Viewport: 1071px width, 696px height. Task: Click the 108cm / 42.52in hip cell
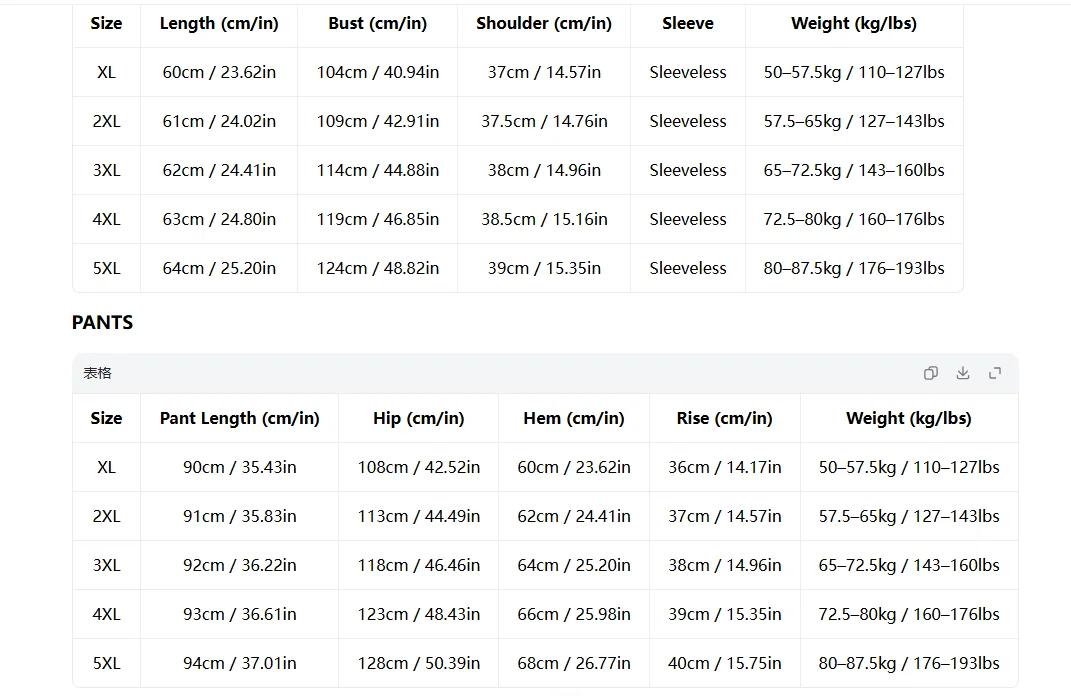tap(419, 467)
